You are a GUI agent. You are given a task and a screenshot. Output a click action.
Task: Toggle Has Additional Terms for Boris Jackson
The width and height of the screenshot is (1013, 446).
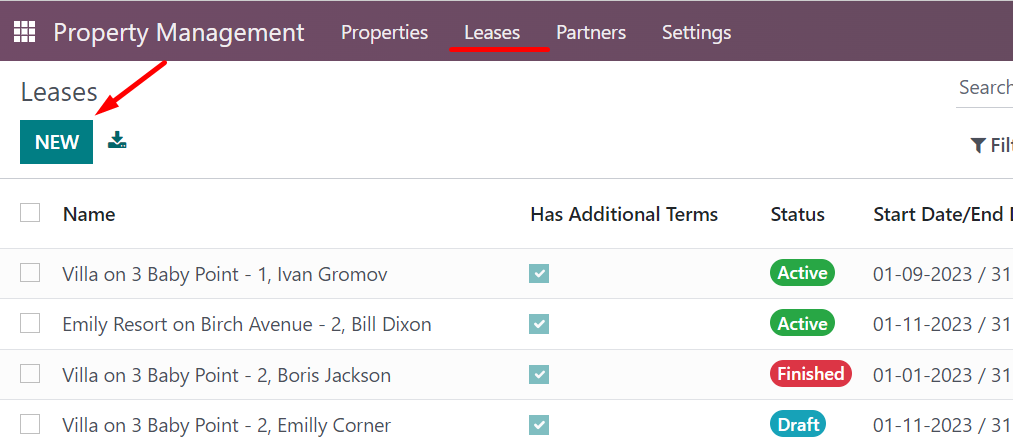point(539,374)
